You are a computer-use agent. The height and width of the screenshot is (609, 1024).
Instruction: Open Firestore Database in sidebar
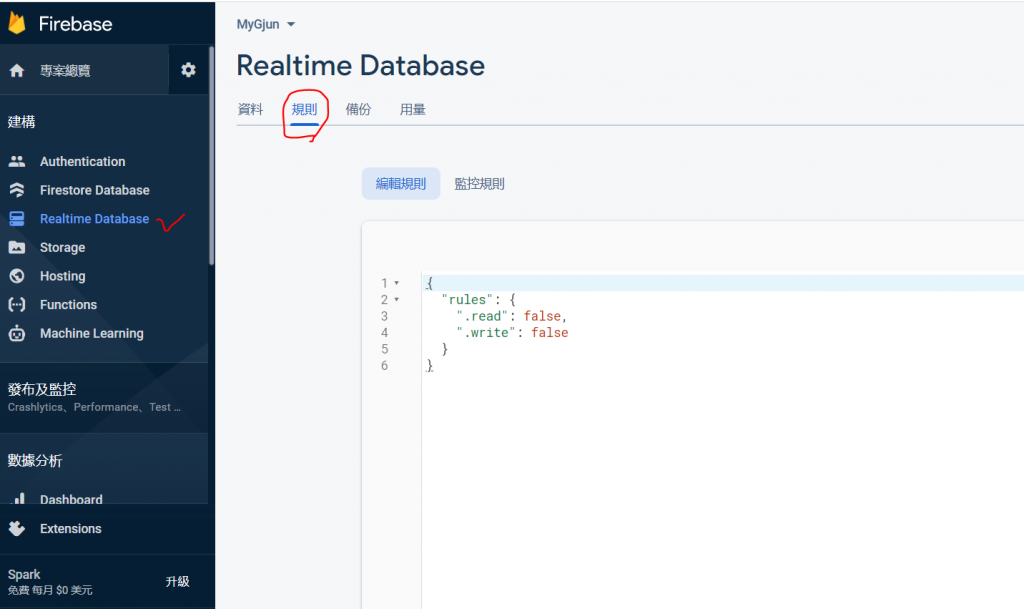point(95,190)
